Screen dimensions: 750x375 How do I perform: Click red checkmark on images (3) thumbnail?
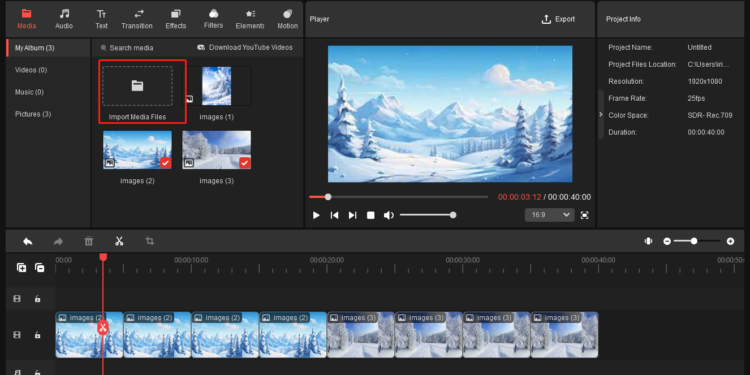coord(244,163)
